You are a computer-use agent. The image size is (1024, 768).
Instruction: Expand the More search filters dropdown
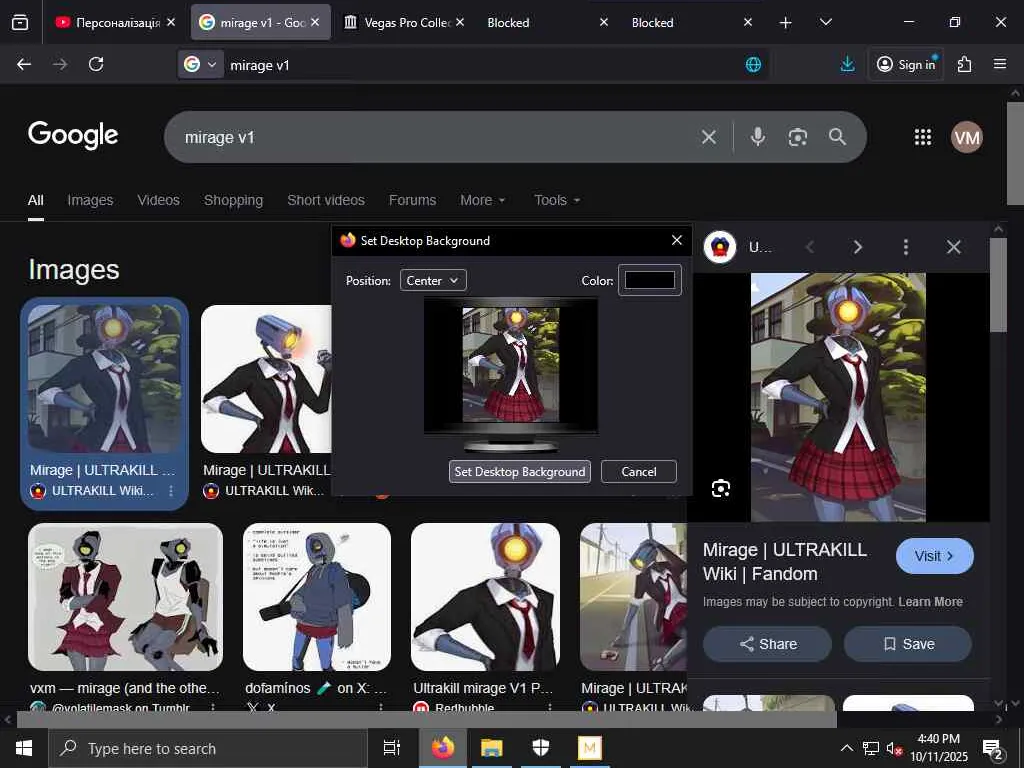(483, 200)
